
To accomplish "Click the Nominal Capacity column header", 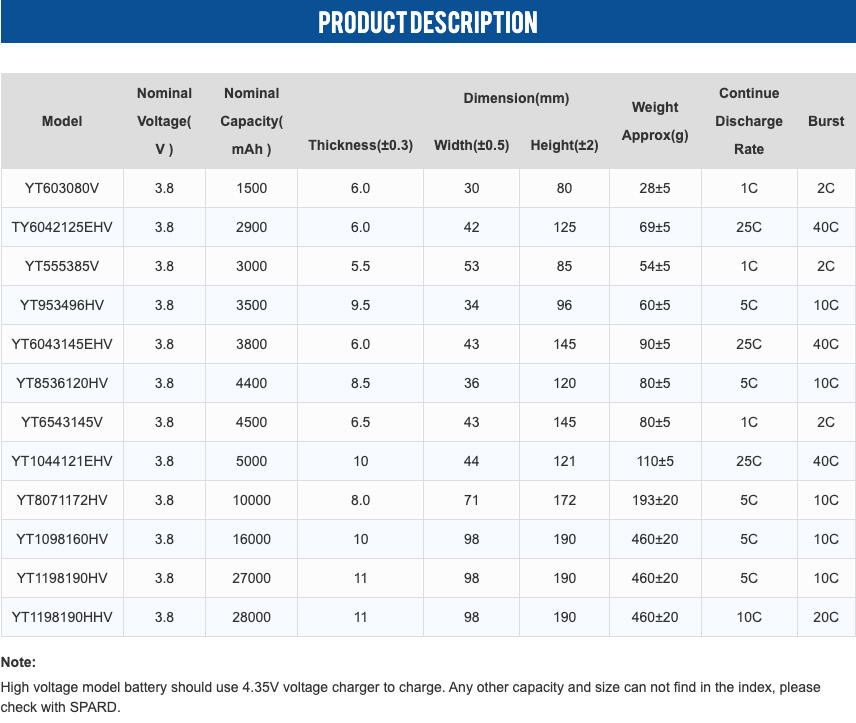I will pos(252,121).
